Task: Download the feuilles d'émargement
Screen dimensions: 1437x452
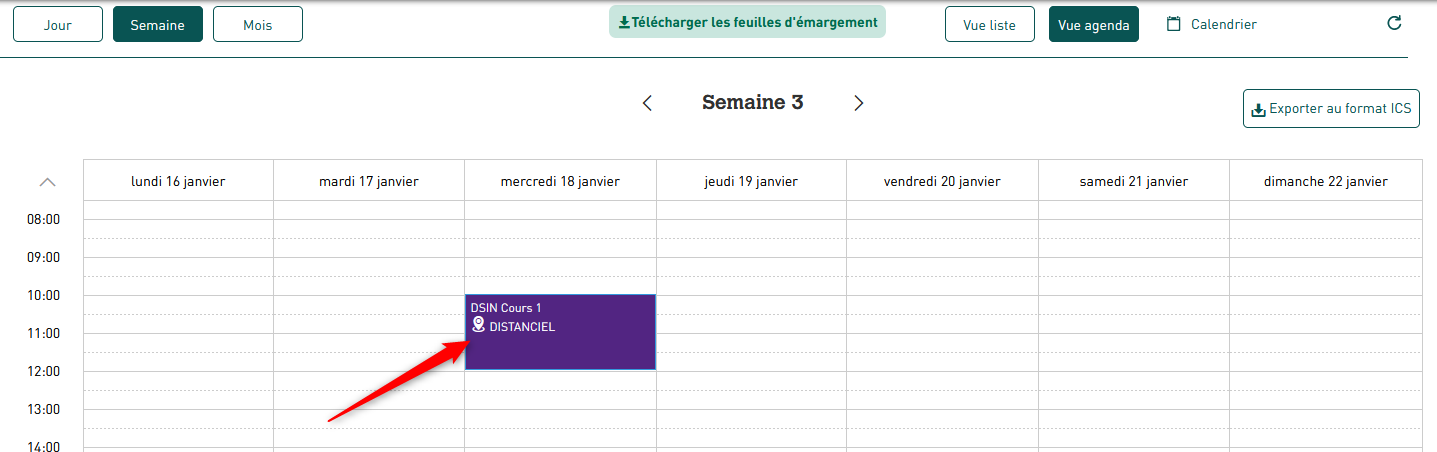Action: (748, 22)
